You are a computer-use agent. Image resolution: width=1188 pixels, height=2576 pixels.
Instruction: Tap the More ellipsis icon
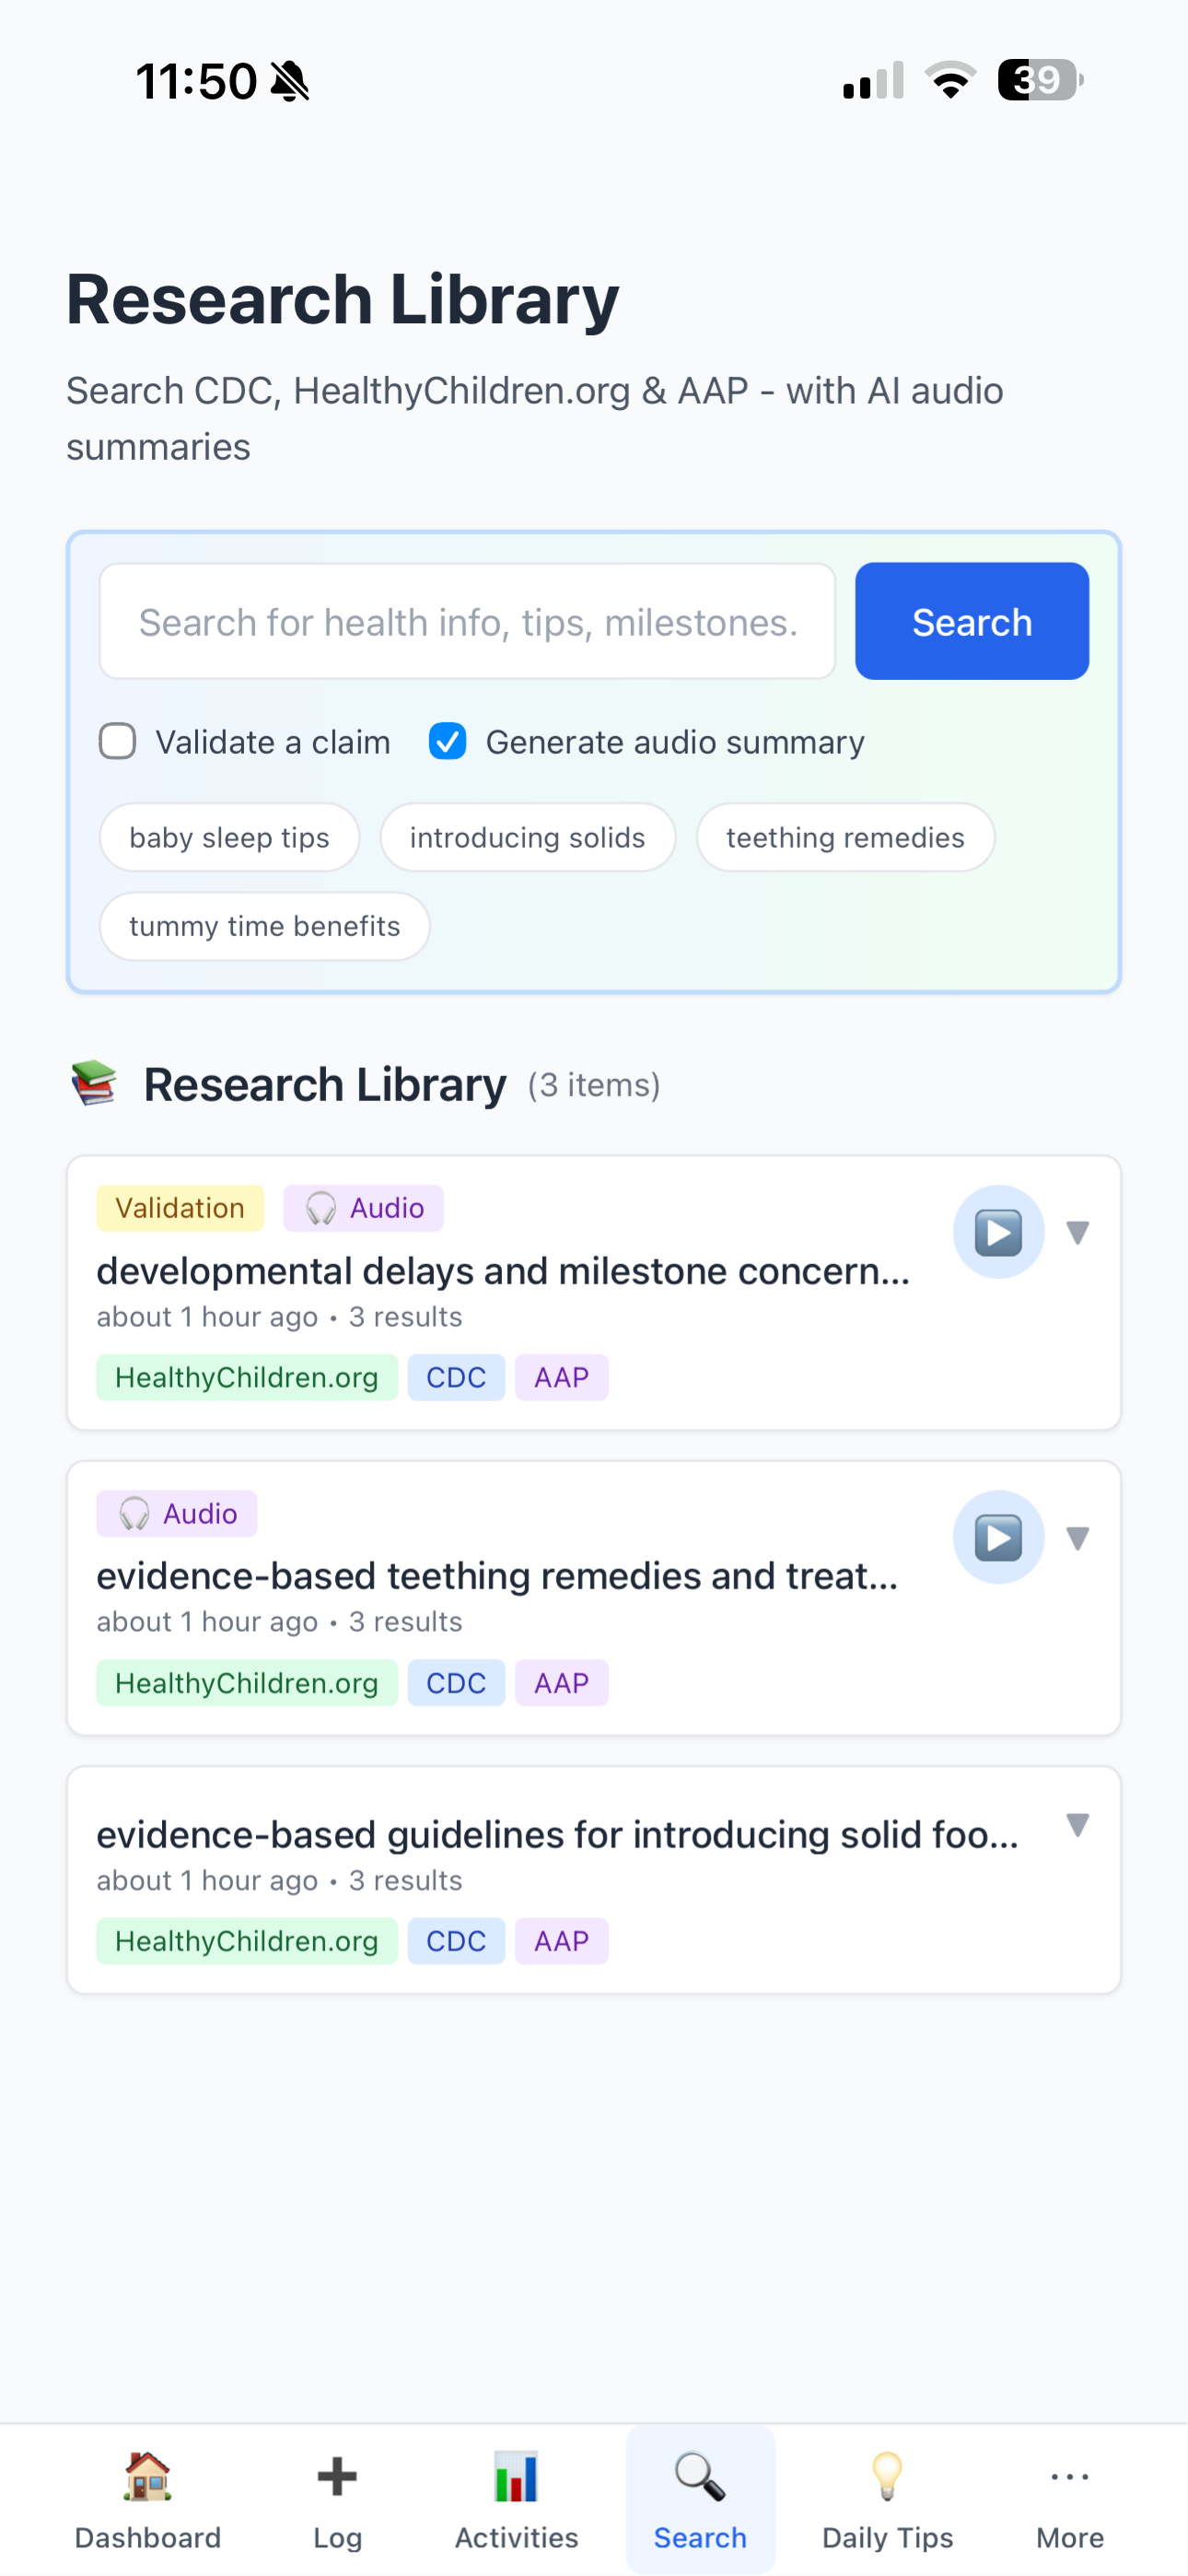click(x=1069, y=2477)
